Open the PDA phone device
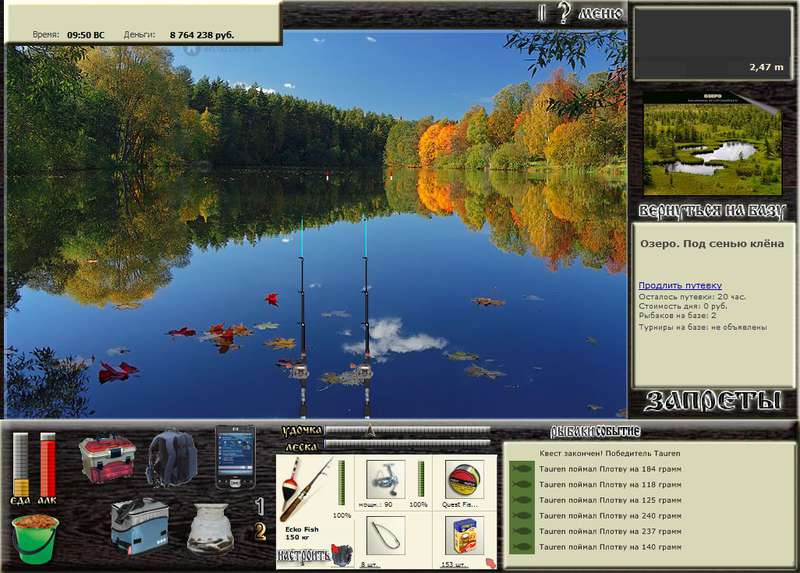 (235, 457)
